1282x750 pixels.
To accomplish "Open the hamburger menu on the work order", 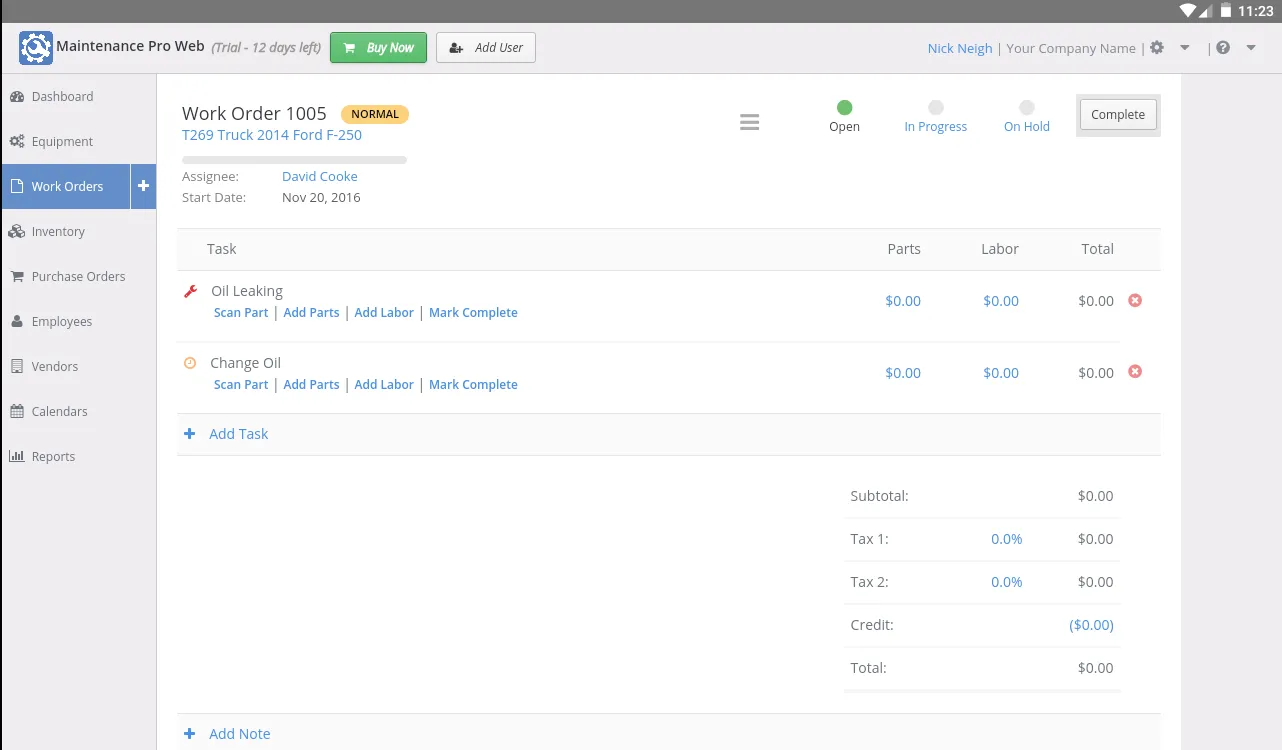I will [x=749, y=121].
